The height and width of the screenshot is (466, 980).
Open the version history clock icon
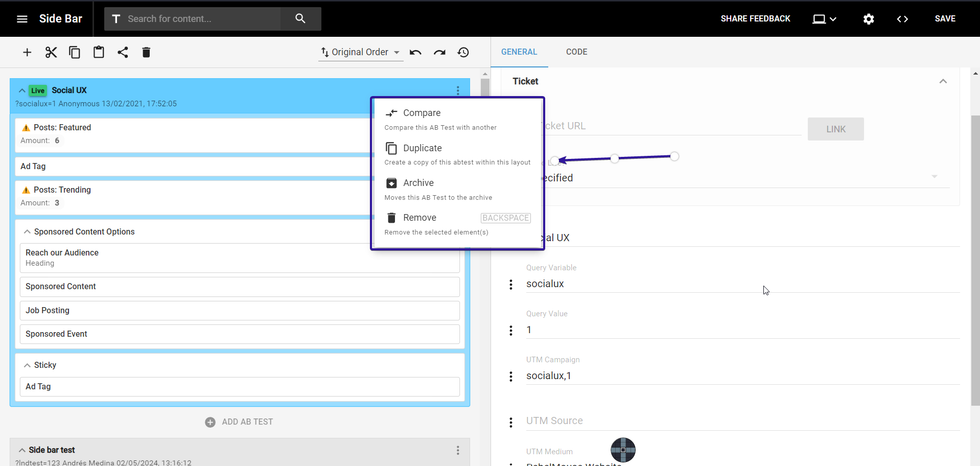tap(463, 53)
